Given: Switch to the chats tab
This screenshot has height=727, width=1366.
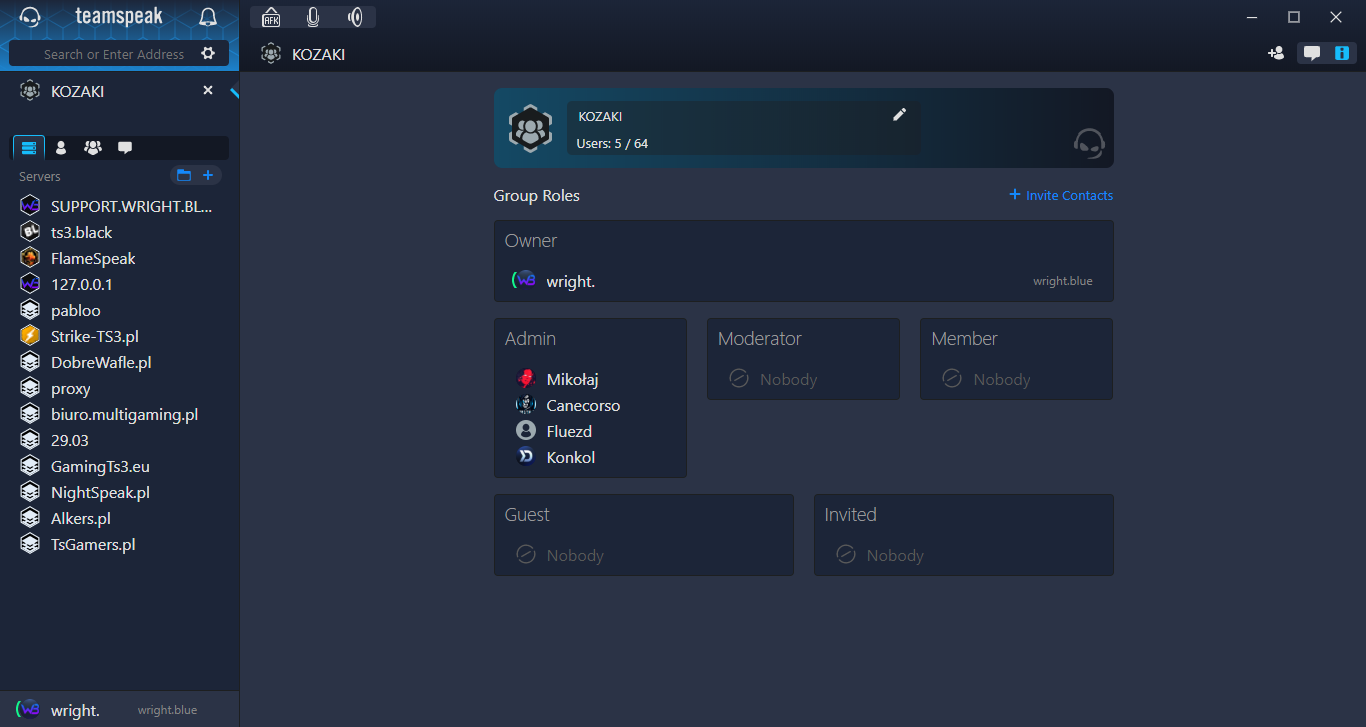Looking at the screenshot, I should click(x=125, y=148).
